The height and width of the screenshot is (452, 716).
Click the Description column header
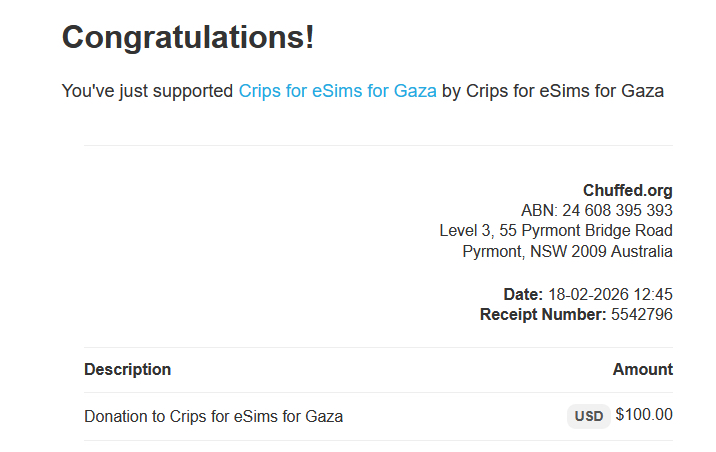coord(127,369)
